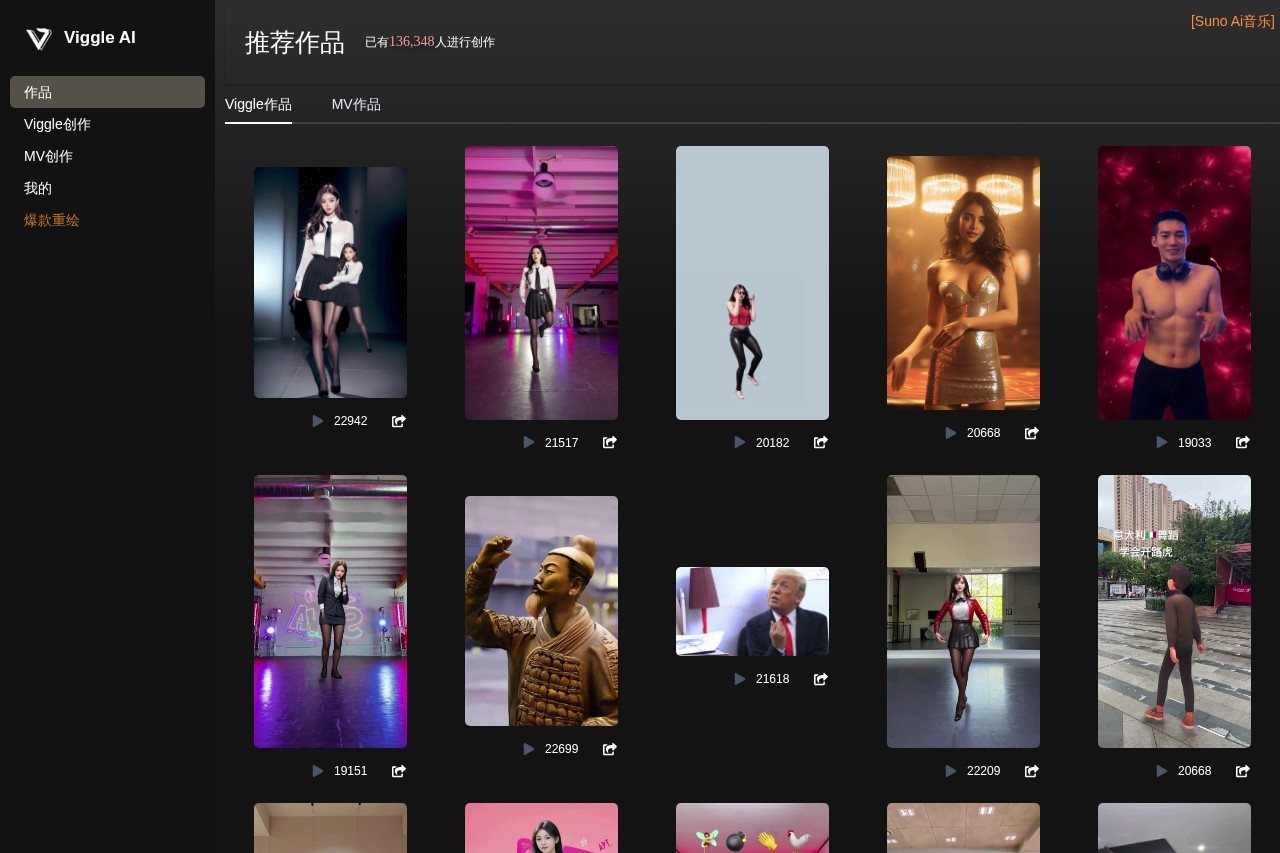Share the Trump desk video numbered 21618

tap(820, 679)
